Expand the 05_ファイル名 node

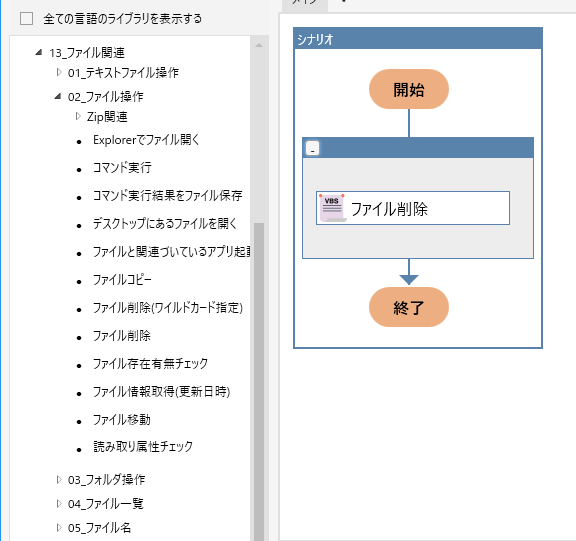point(59,528)
